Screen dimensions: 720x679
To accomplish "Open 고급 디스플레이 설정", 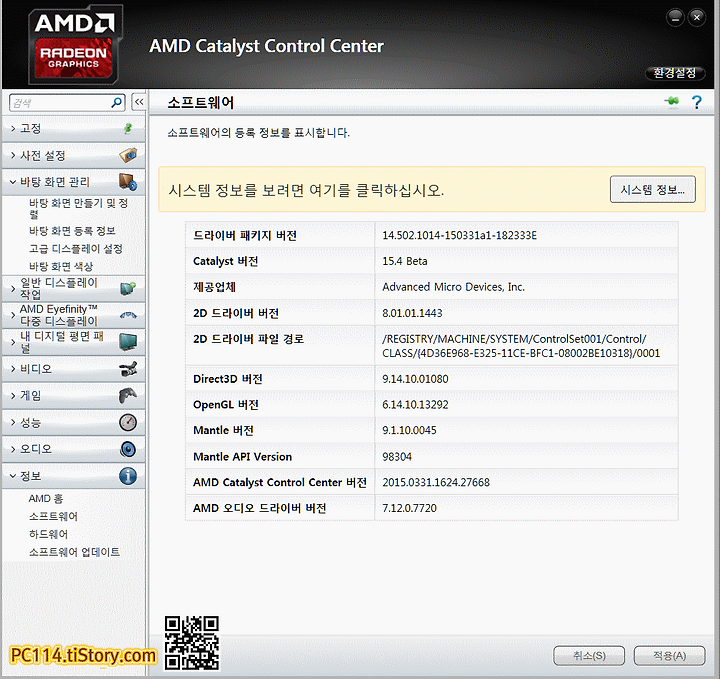I will point(76,248).
